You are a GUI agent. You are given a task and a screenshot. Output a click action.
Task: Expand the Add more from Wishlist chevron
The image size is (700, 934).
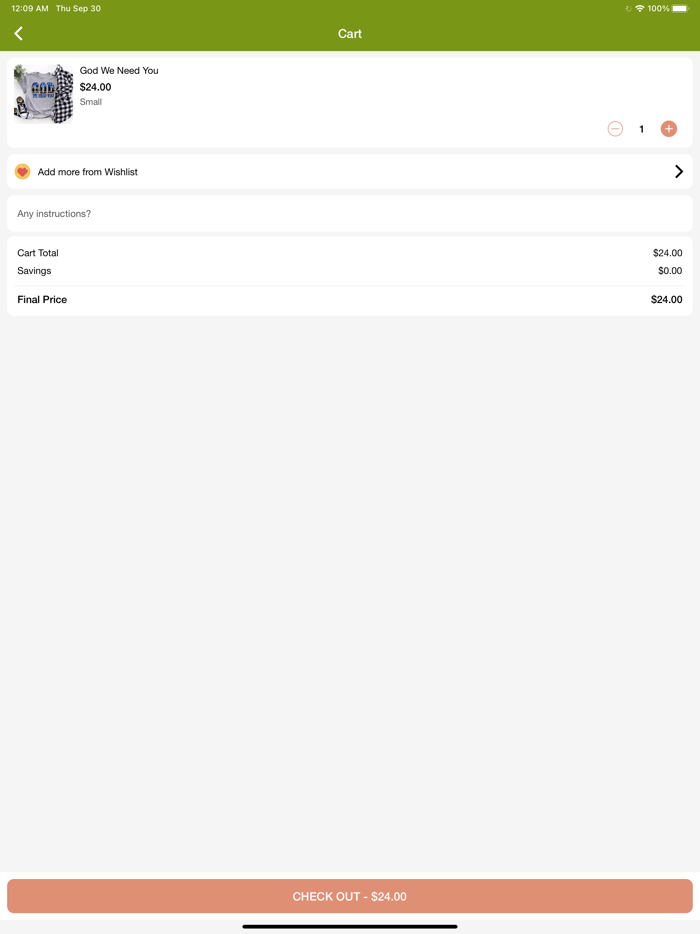(679, 172)
